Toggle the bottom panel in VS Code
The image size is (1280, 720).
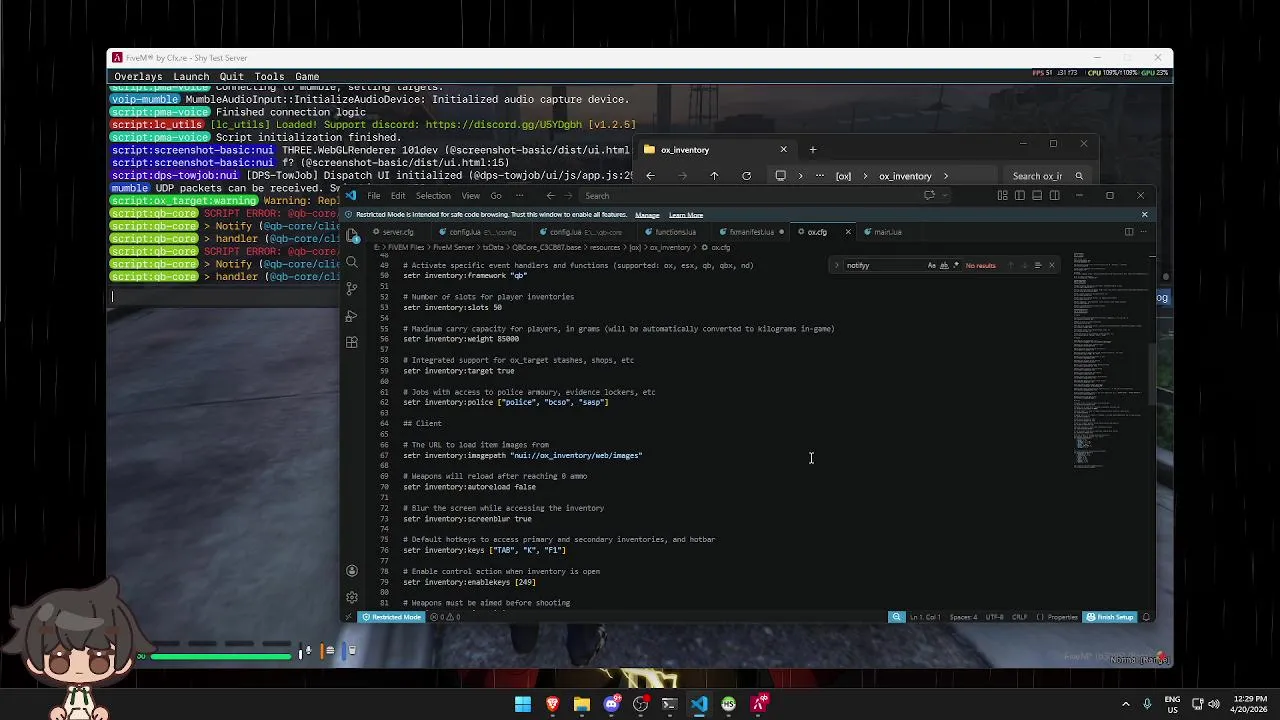coord(1037,196)
